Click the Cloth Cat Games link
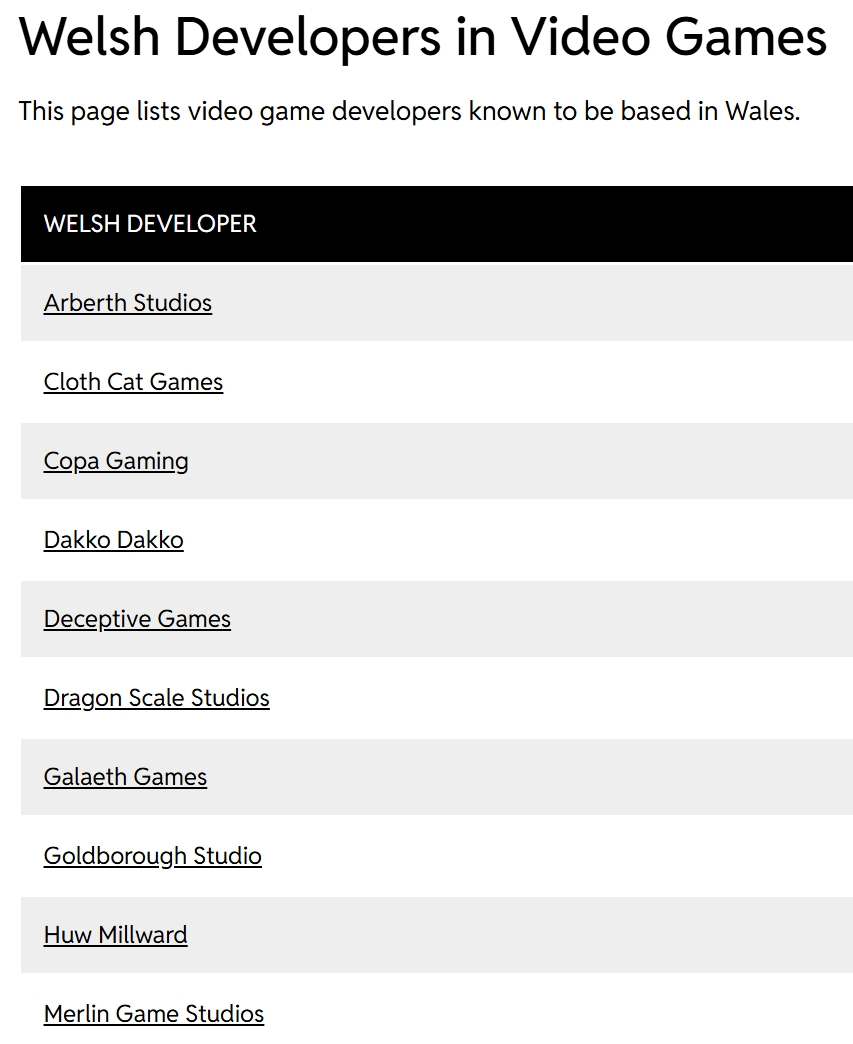The height and width of the screenshot is (1044, 853). tap(133, 382)
